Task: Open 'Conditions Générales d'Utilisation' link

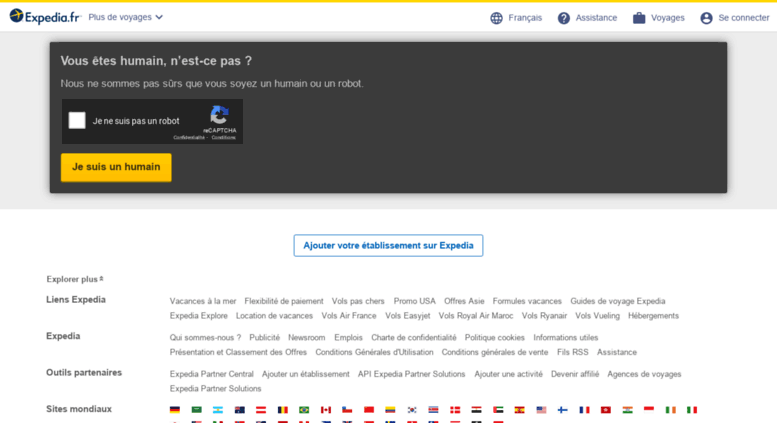Action: tap(374, 353)
